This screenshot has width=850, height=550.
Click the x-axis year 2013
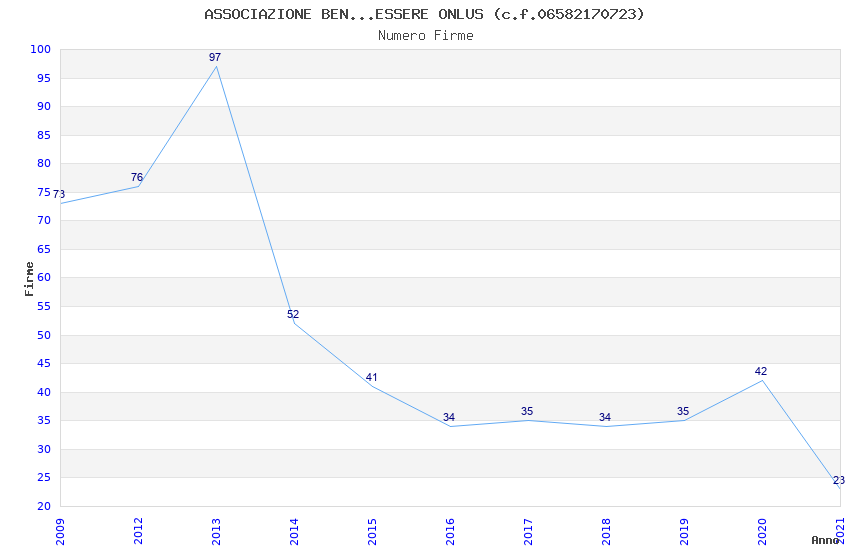coord(216,532)
